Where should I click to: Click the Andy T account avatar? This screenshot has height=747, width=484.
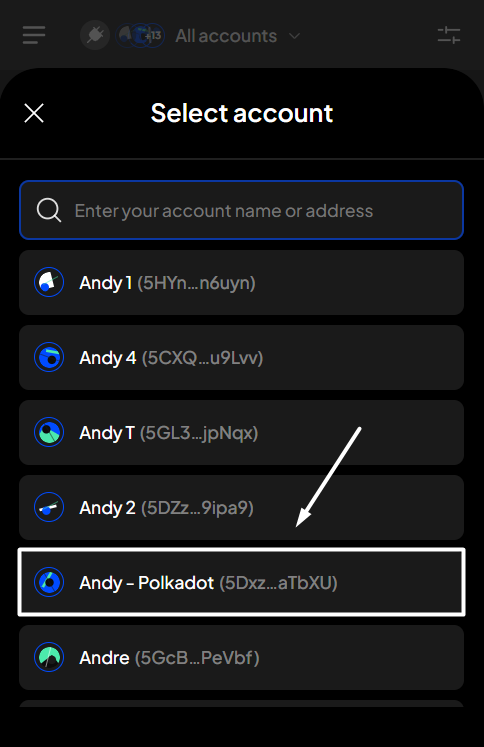(49, 433)
